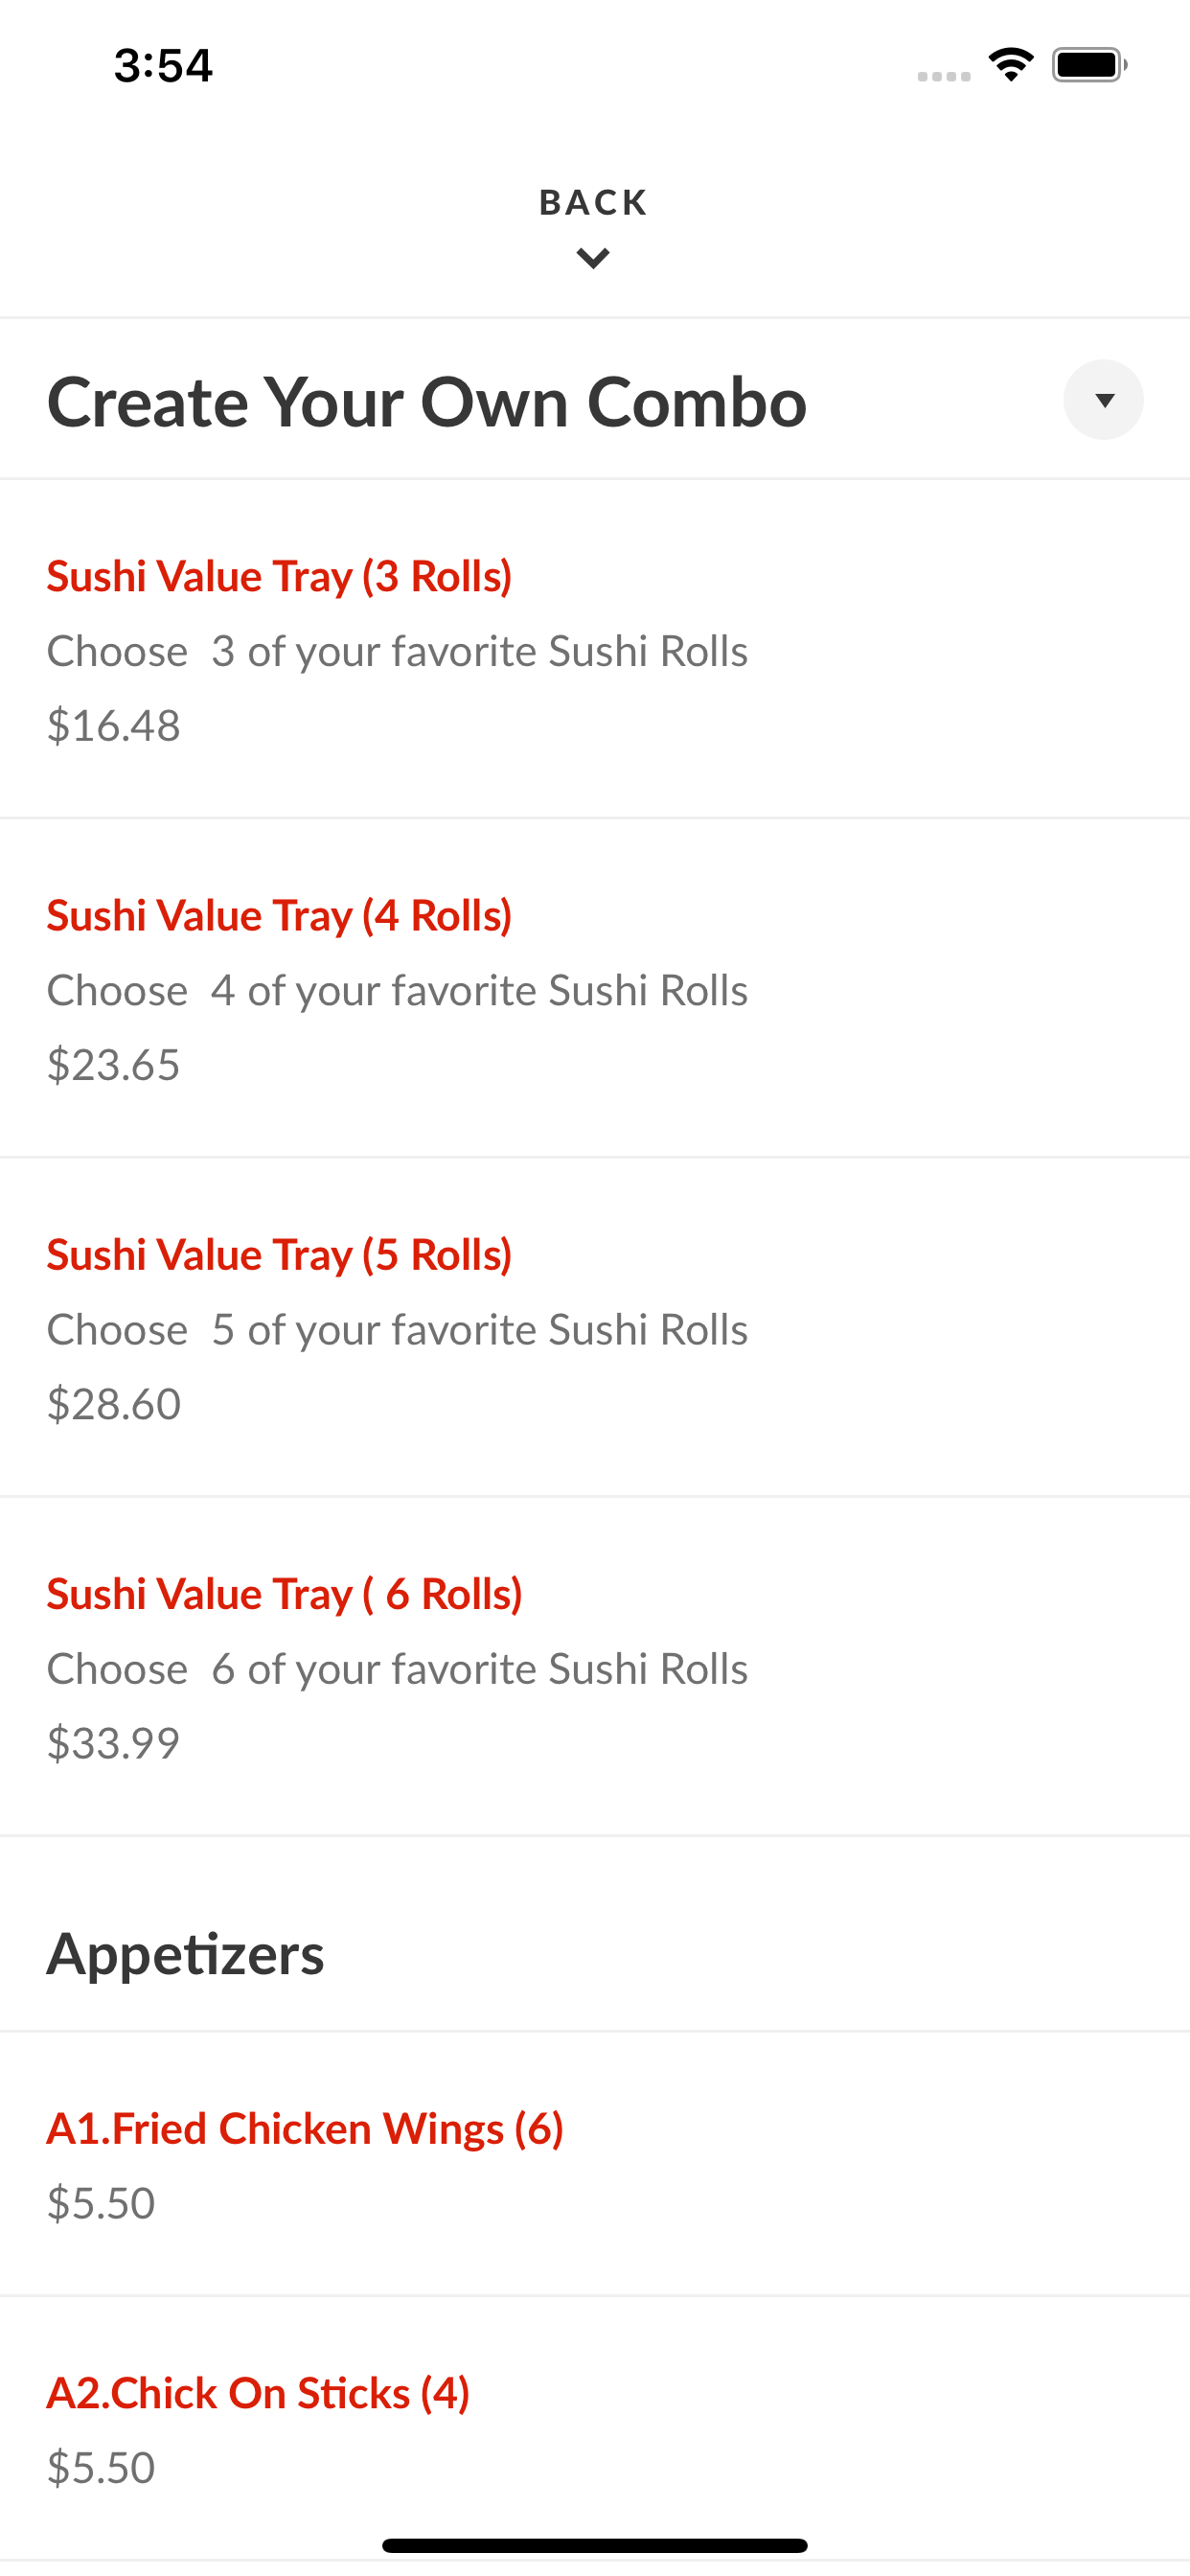Tap the down chevron under BACK
The height and width of the screenshot is (2576, 1190).
pyautogui.click(x=594, y=259)
